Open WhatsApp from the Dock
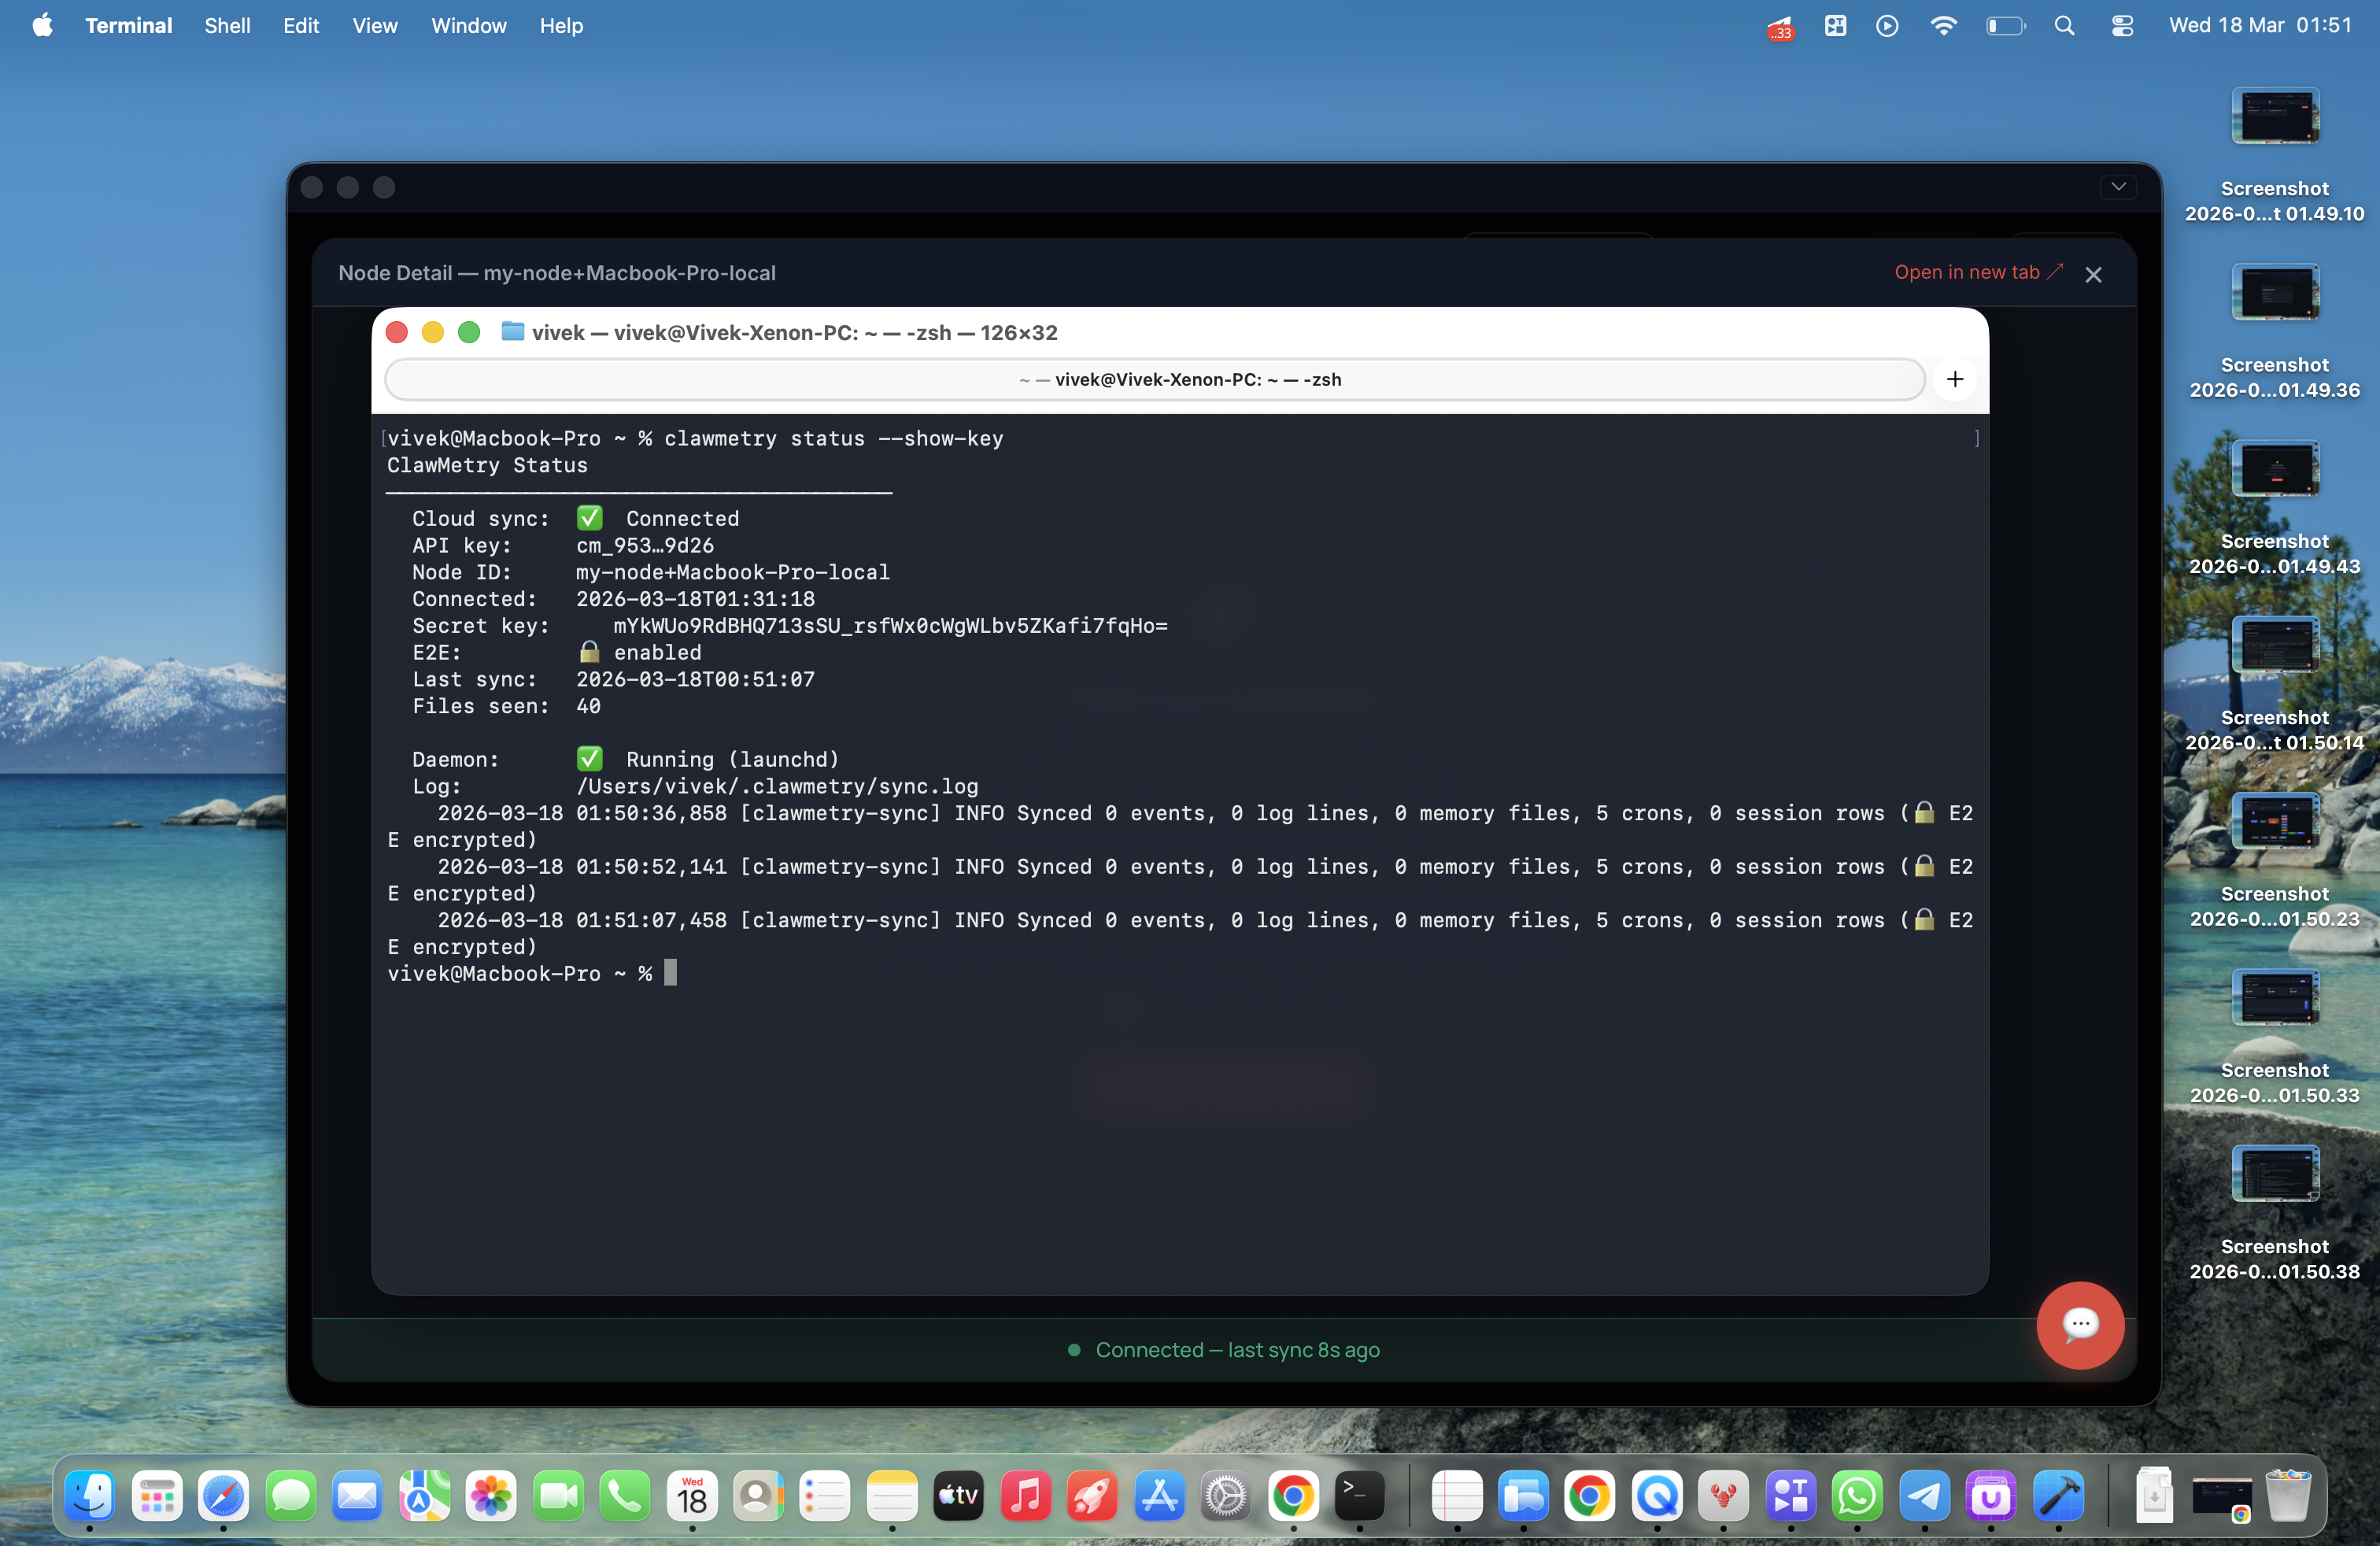 pos(1857,1496)
